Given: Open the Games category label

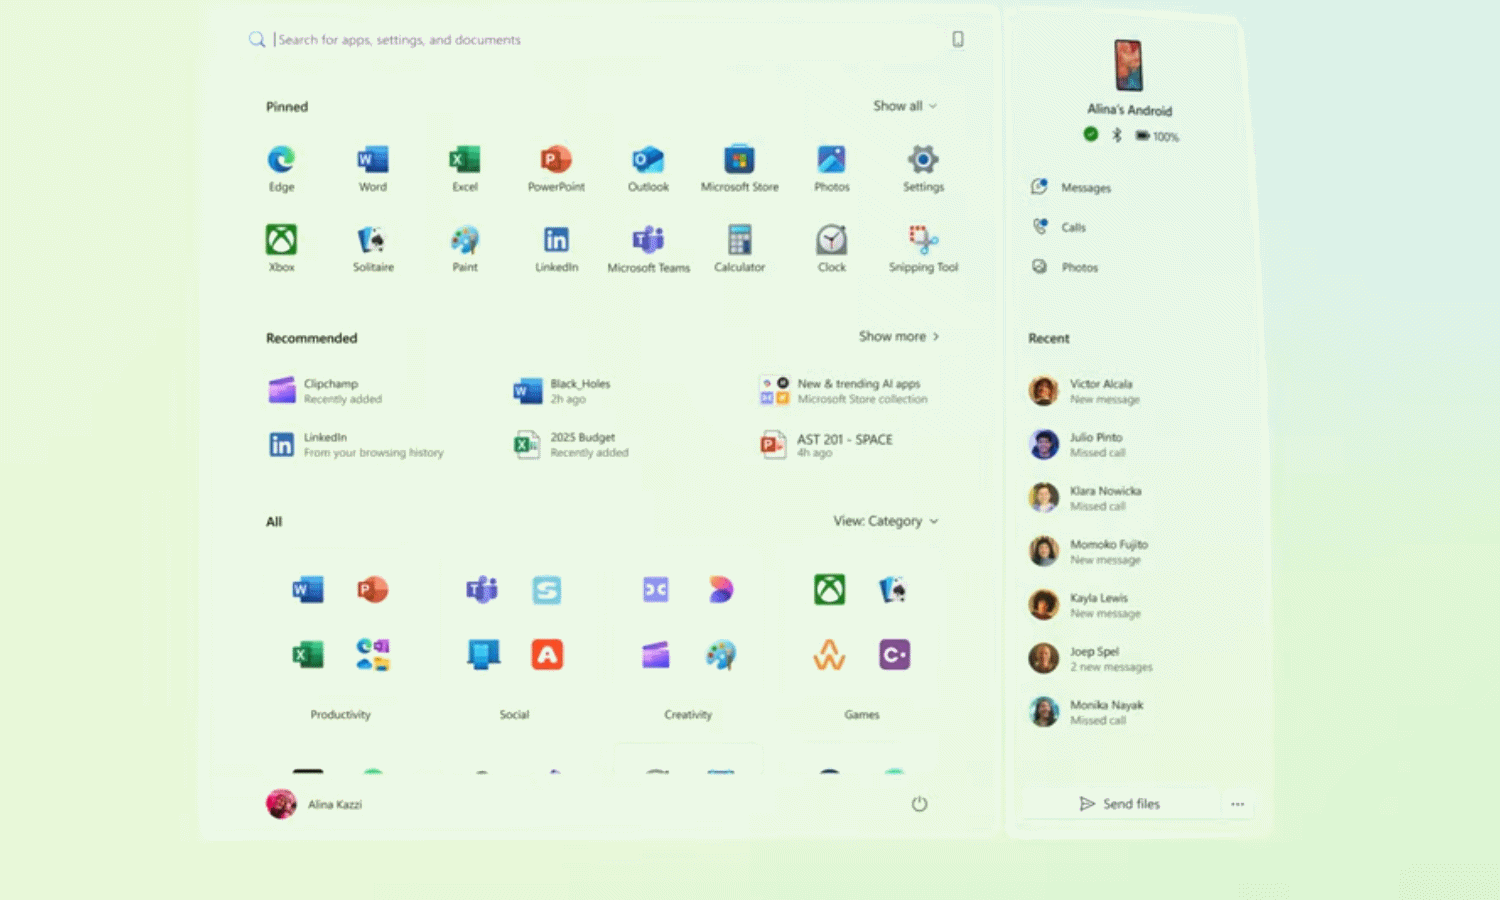Looking at the screenshot, I should click(x=862, y=714).
